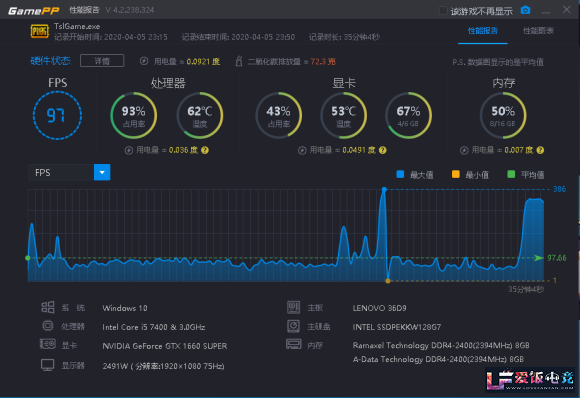Viewport: 580px width, 398px height.
Task: Click the Windows 10 system text
Action: pos(125,308)
